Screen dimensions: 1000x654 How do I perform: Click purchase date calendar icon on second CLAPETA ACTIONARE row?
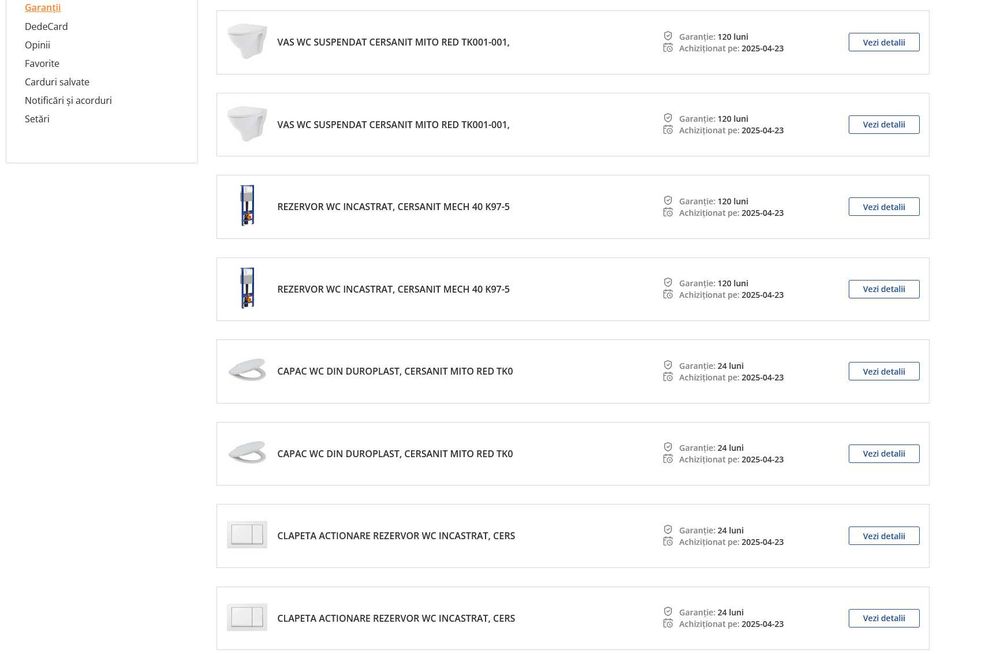[x=668, y=624]
